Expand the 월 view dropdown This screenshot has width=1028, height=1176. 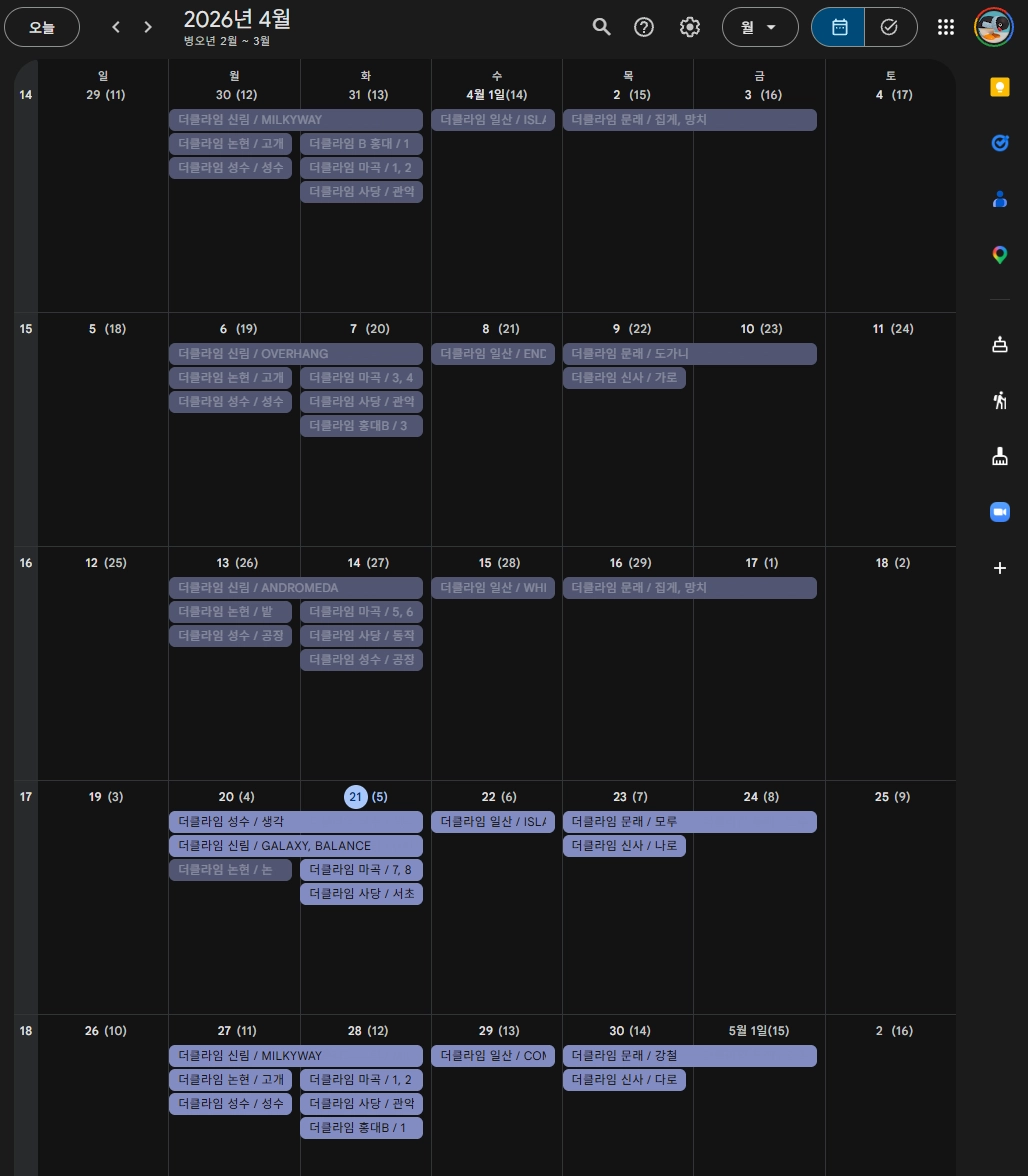coord(760,27)
